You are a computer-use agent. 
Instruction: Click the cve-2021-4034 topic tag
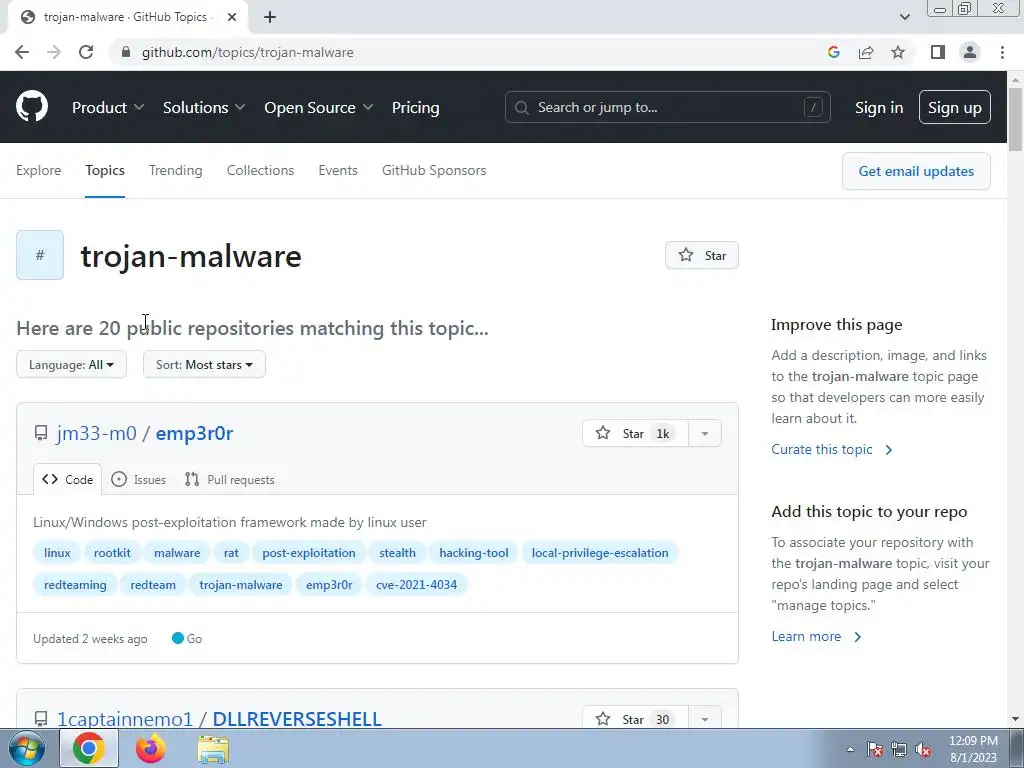click(x=417, y=584)
